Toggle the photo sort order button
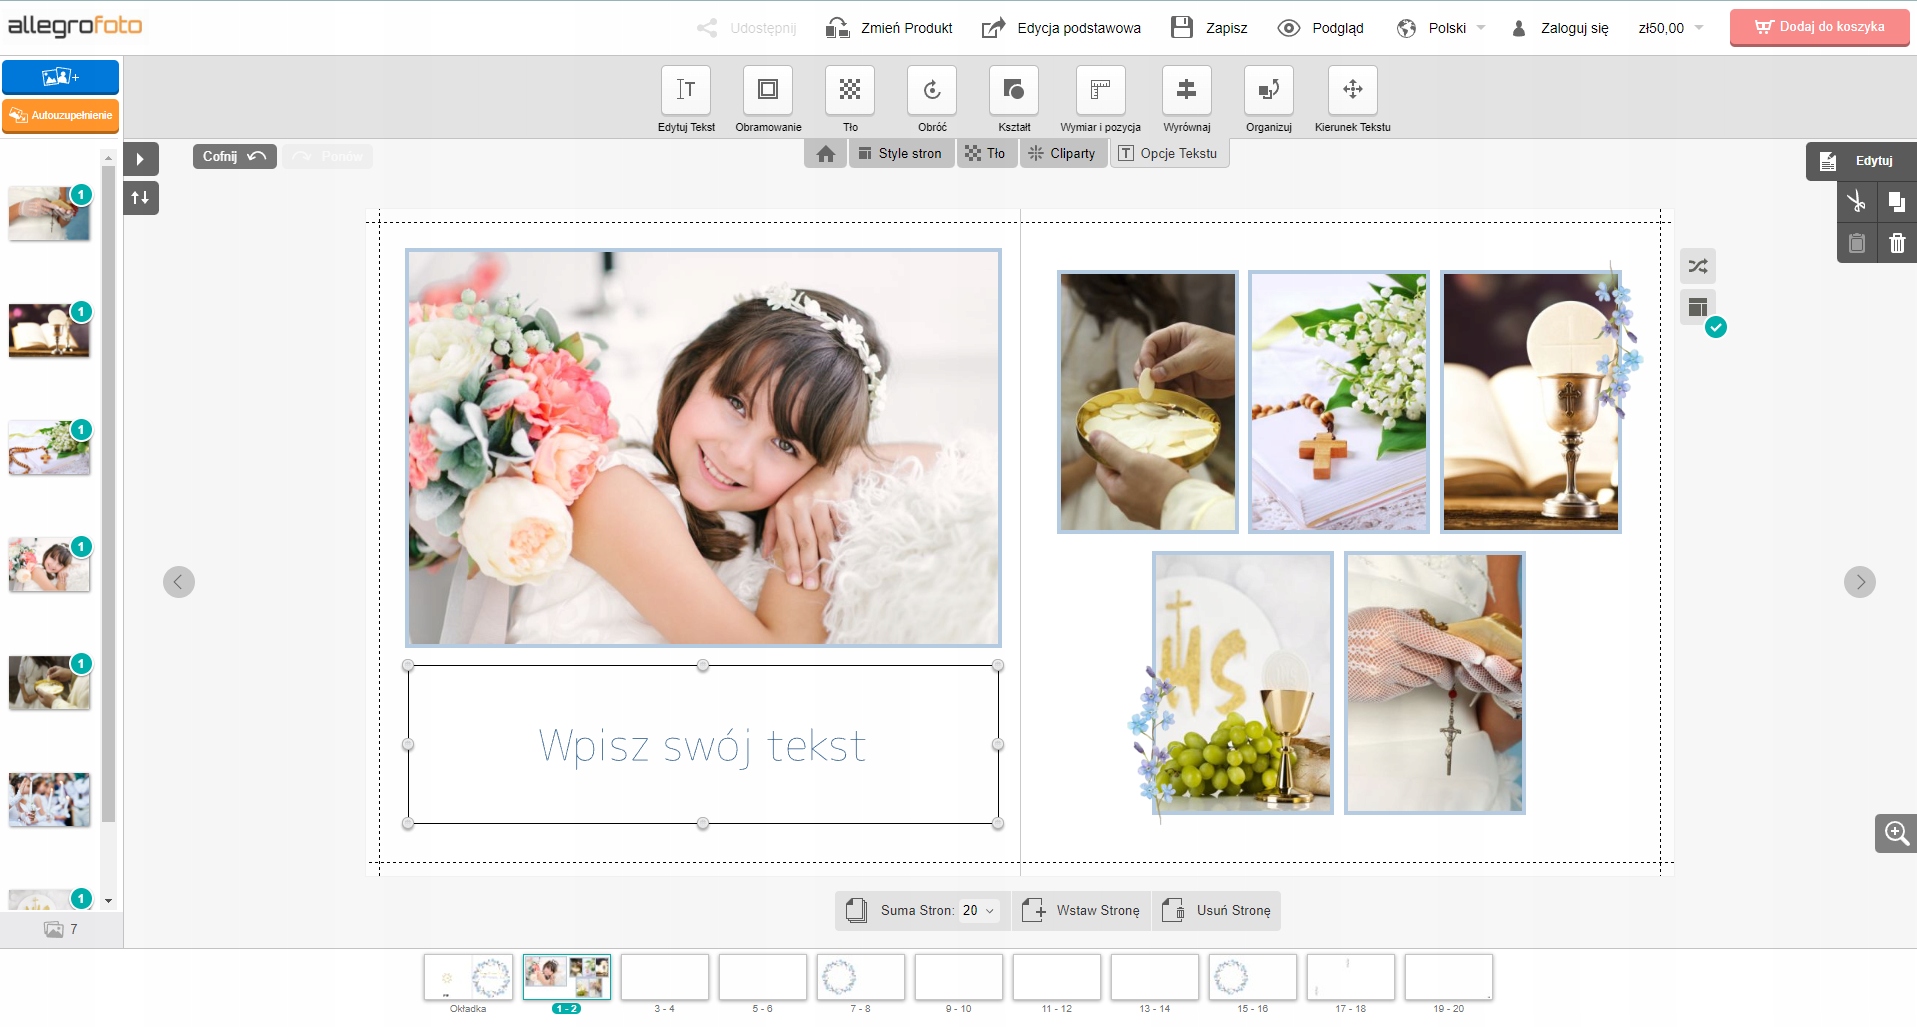The image size is (1917, 1027). (141, 198)
